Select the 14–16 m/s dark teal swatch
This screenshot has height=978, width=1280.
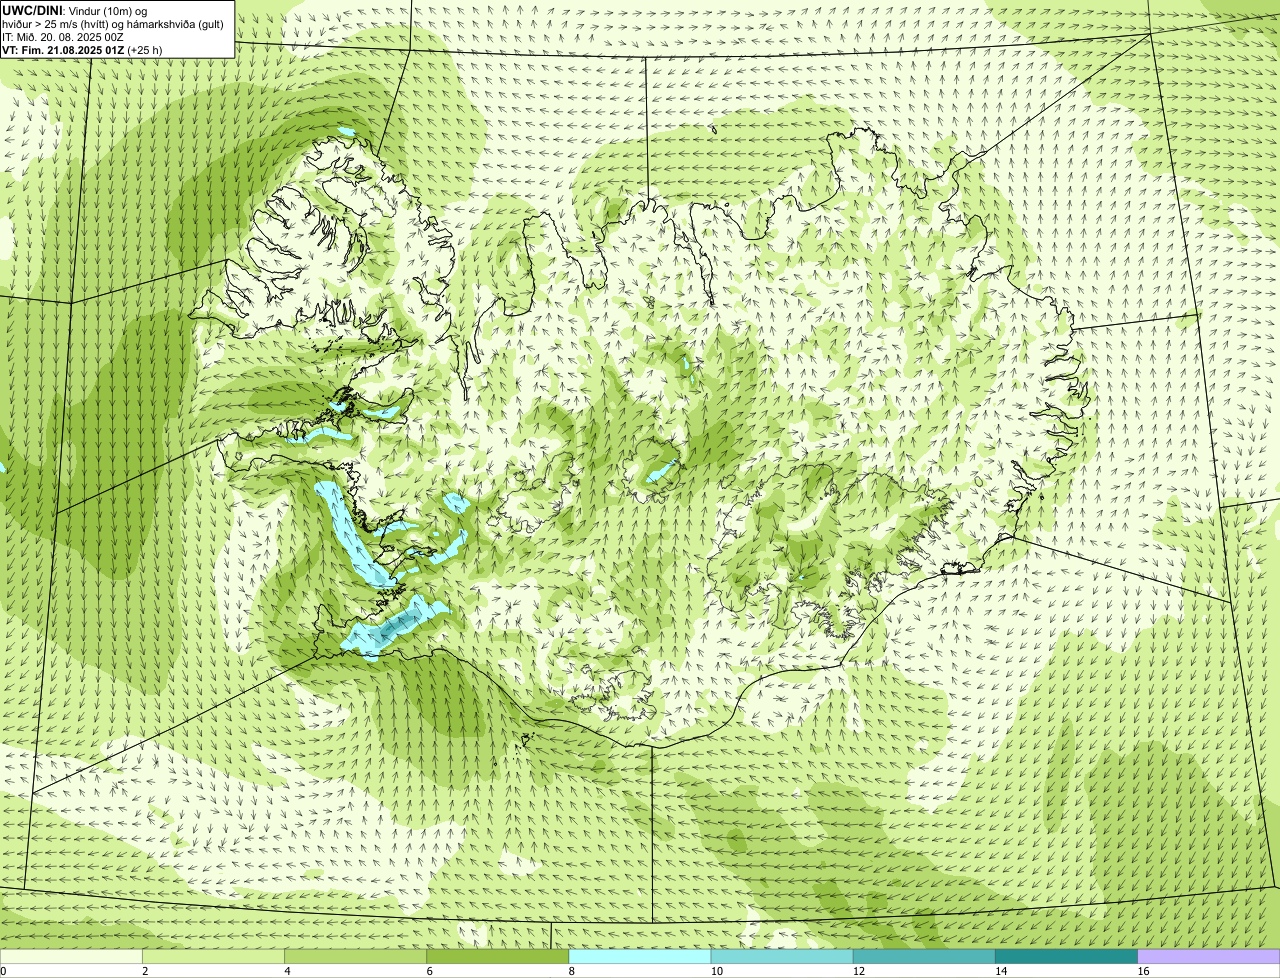(1067, 956)
